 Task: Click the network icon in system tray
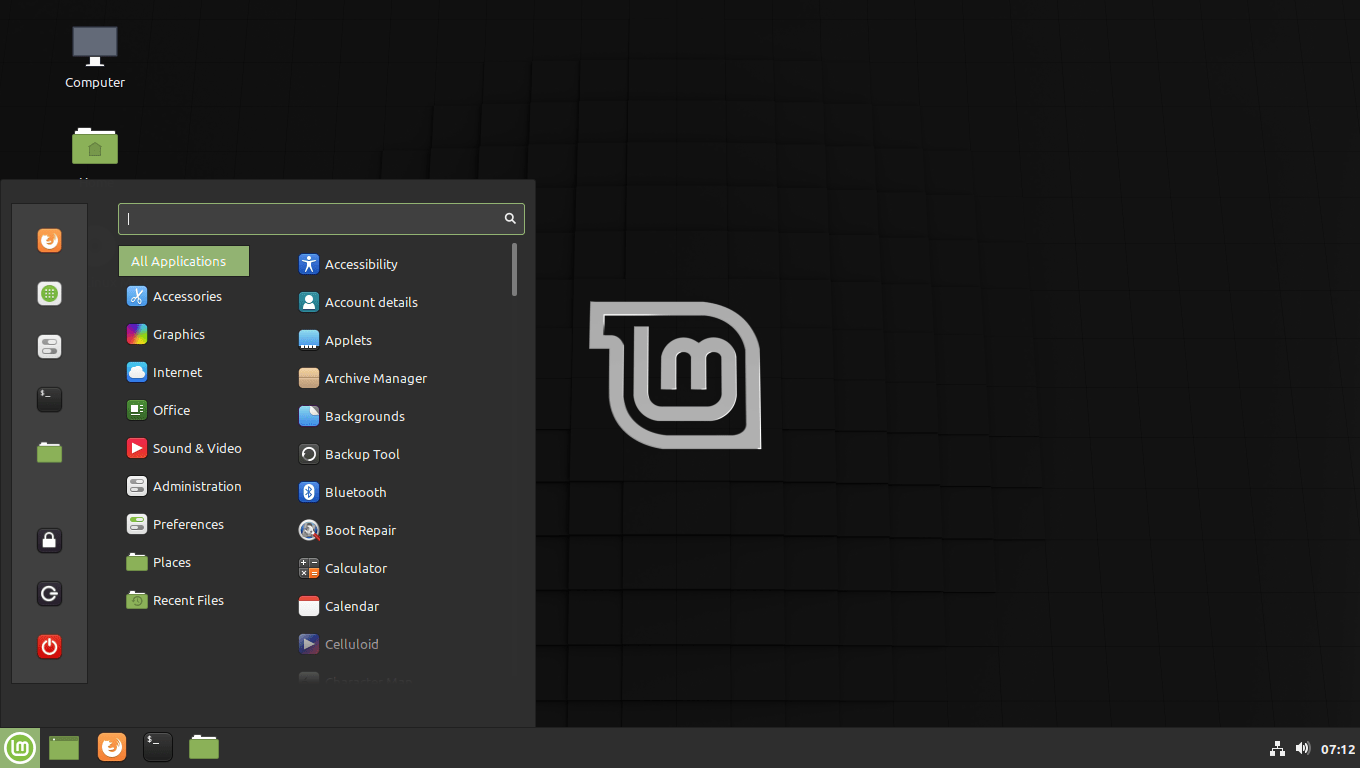tap(1277, 748)
